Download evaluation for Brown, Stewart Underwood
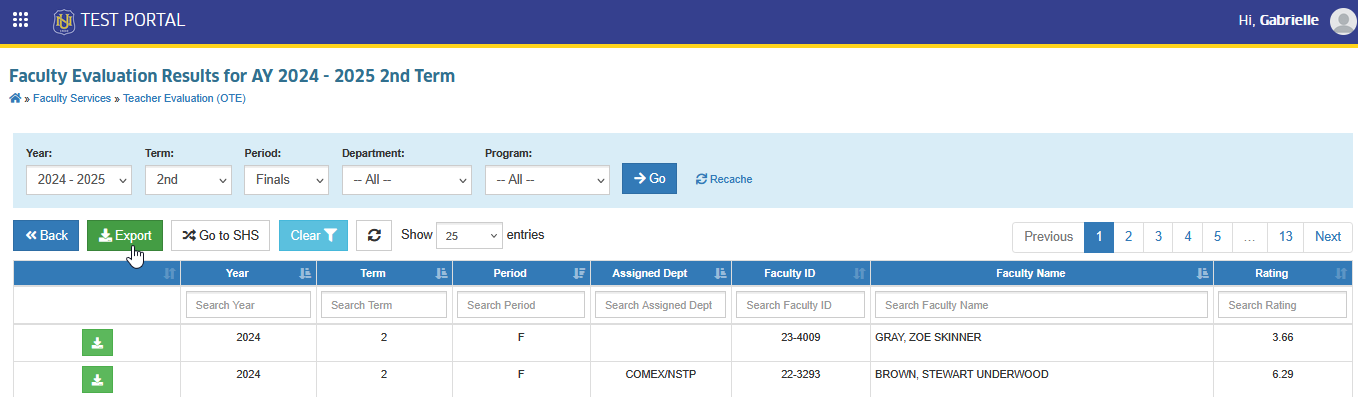The height and width of the screenshot is (397, 1358). tap(97, 380)
